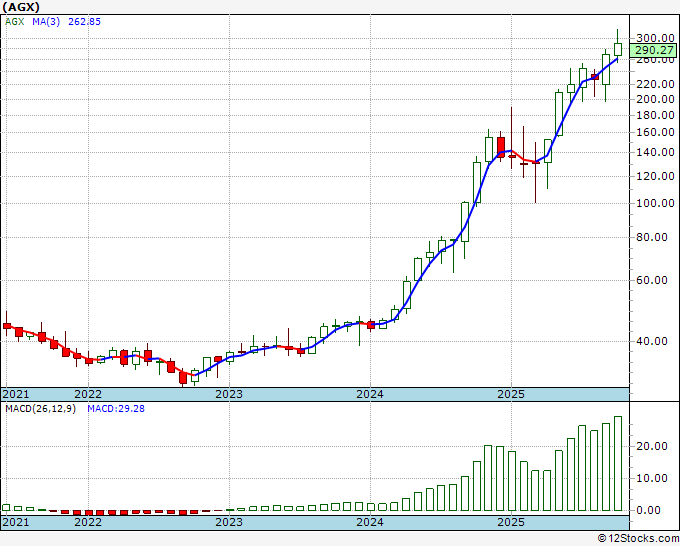Click the 40.00 price axis label
The image size is (680, 546).
point(652,341)
